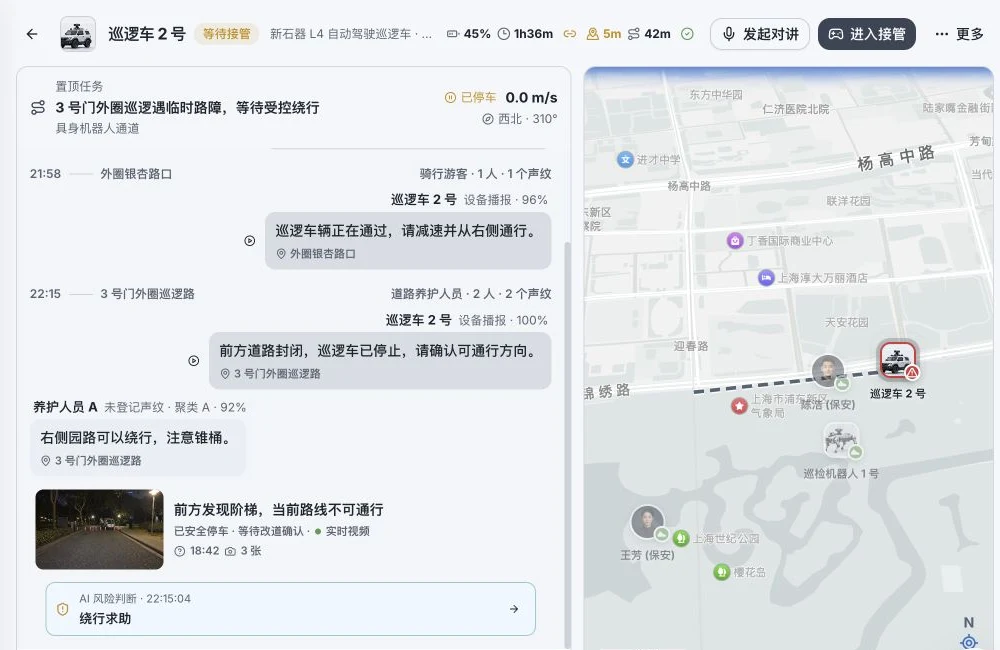
Task: Click the battery icon showing 45%
Action: (x=452, y=34)
